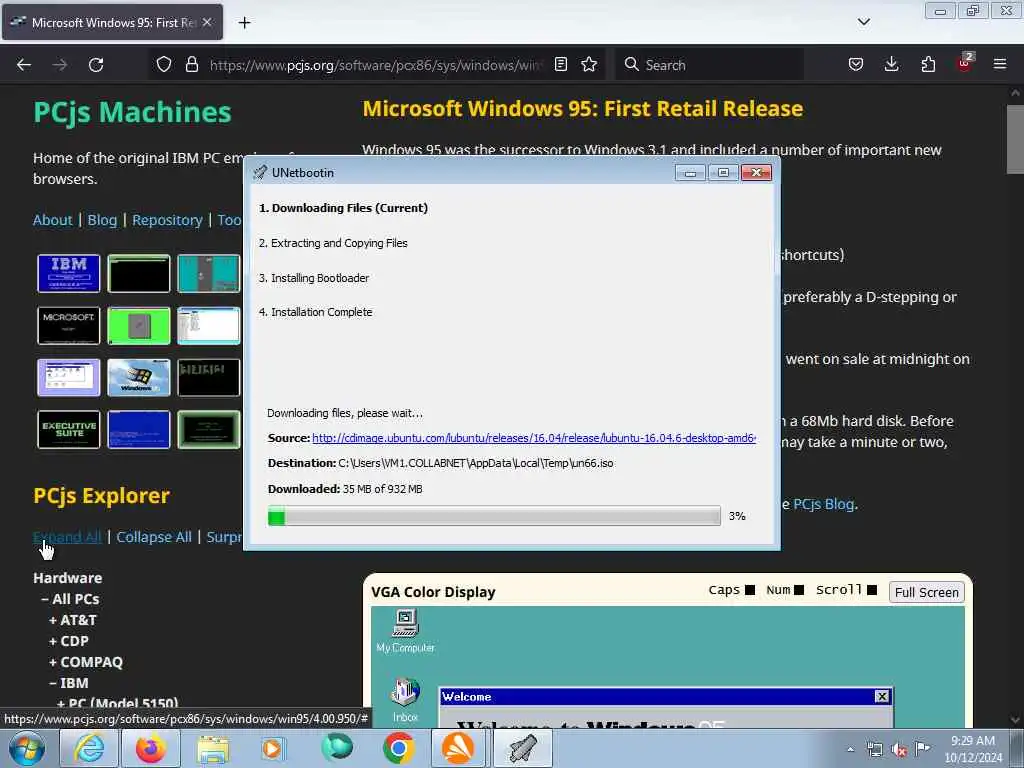
Task: Open a new tab with plus button
Action: 244,23
